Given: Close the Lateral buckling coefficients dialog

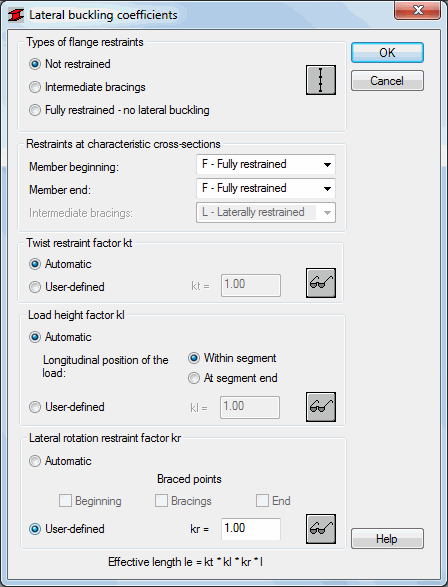Looking at the screenshot, I should tap(418, 10).
